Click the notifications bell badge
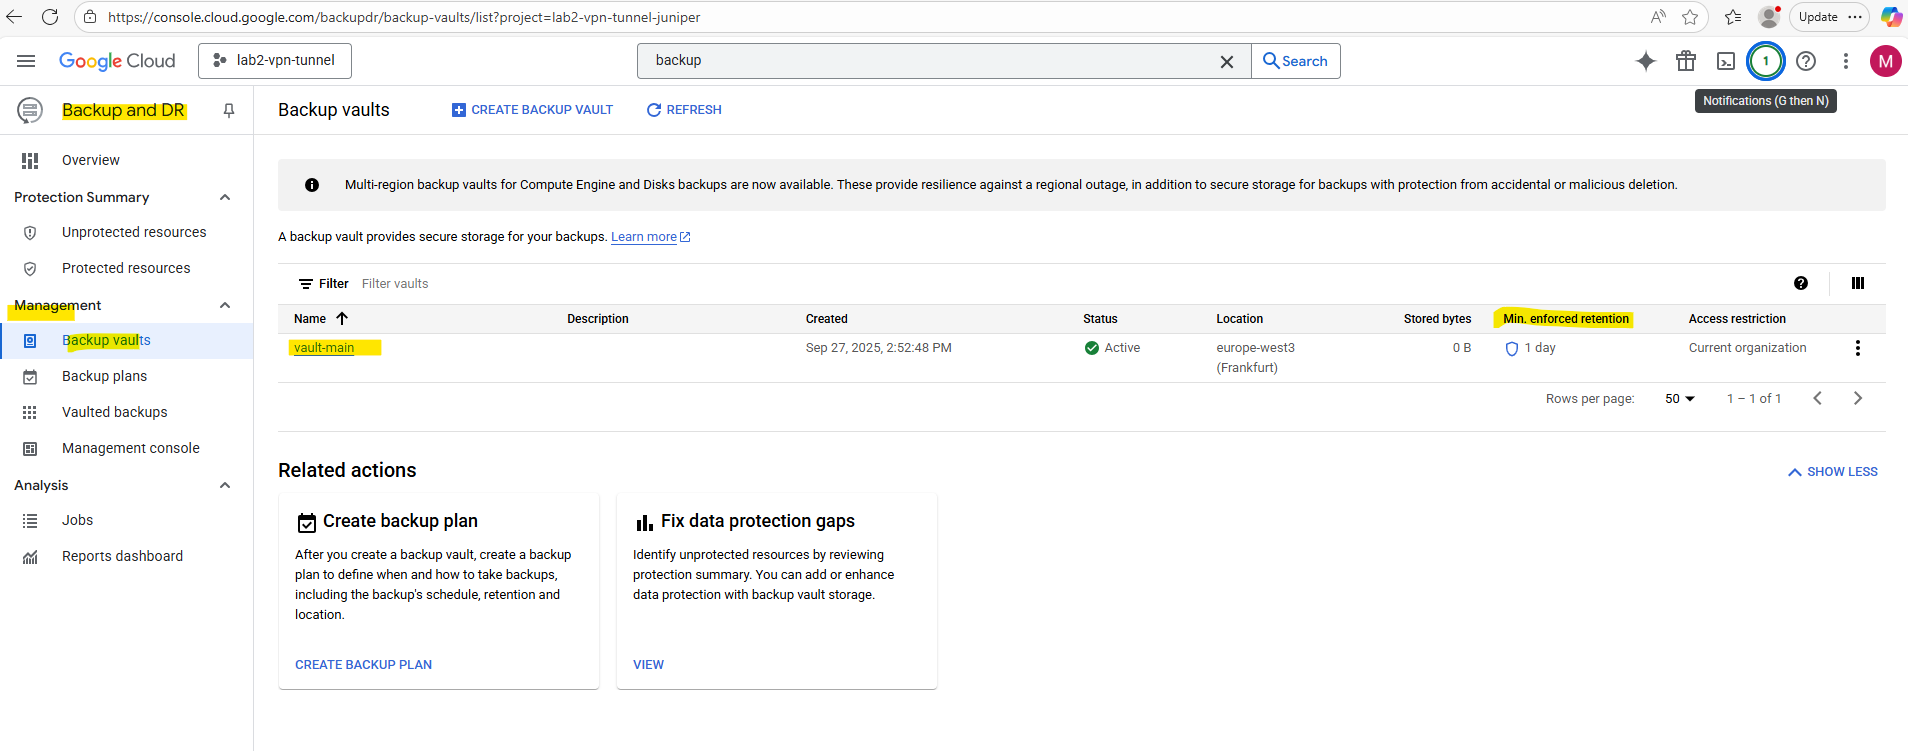 point(1766,61)
